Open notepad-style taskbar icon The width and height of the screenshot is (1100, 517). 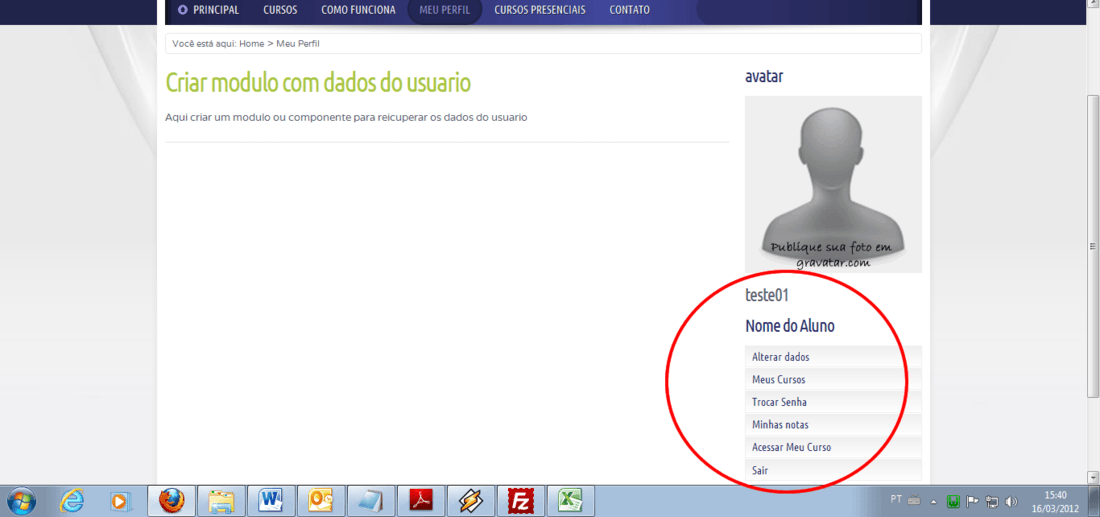pos(370,501)
